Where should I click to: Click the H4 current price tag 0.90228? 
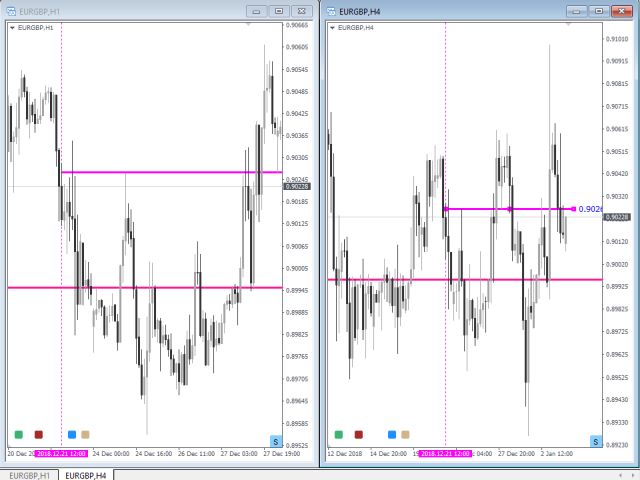tap(617, 217)
